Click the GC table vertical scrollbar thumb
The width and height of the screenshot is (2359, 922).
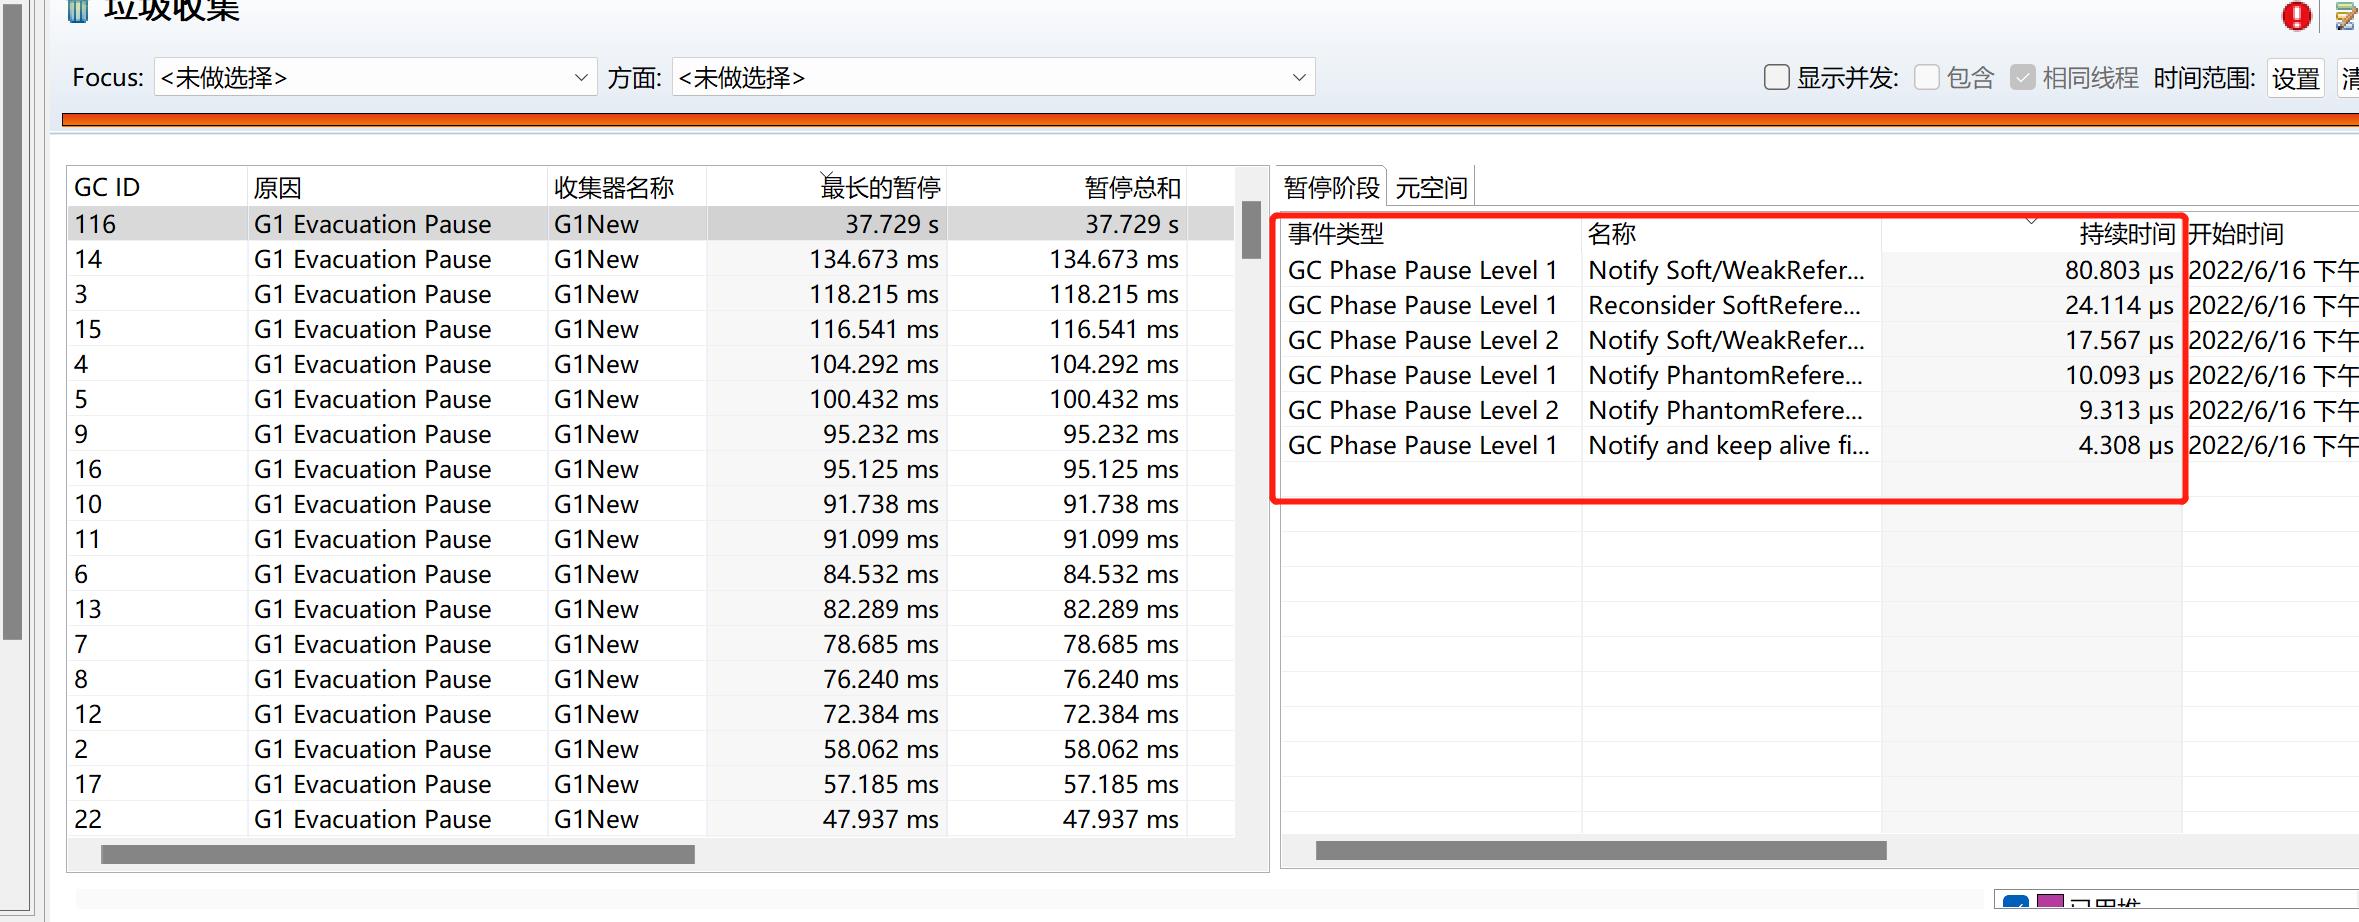(1251, 230)
